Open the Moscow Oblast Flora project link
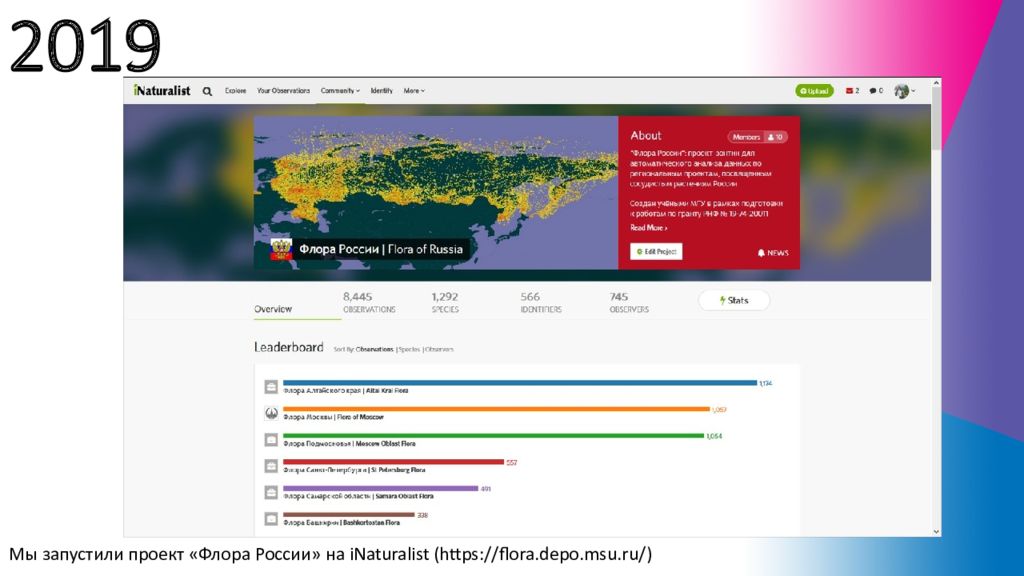The image size is (1024, 576). [x=349, y=443]
